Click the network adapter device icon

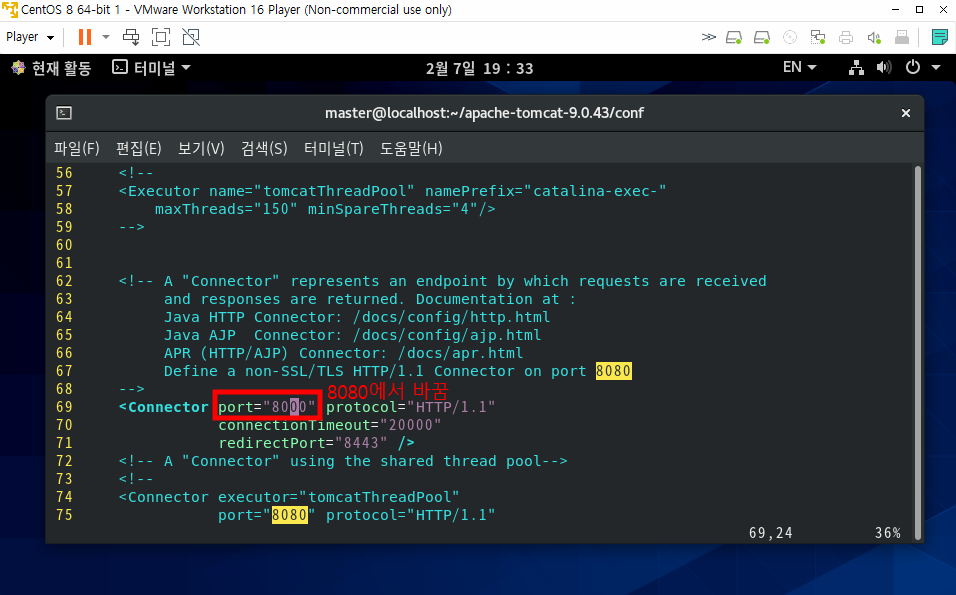point(818,38)
